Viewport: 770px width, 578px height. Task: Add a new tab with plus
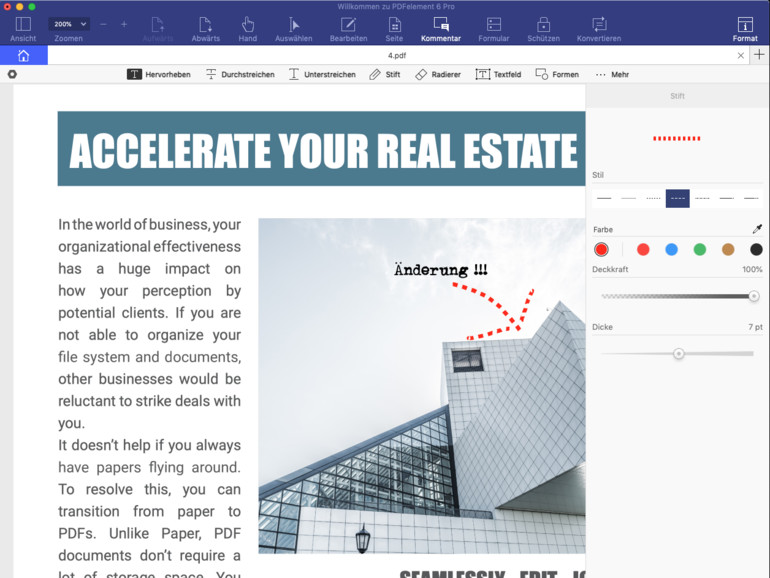759,55
